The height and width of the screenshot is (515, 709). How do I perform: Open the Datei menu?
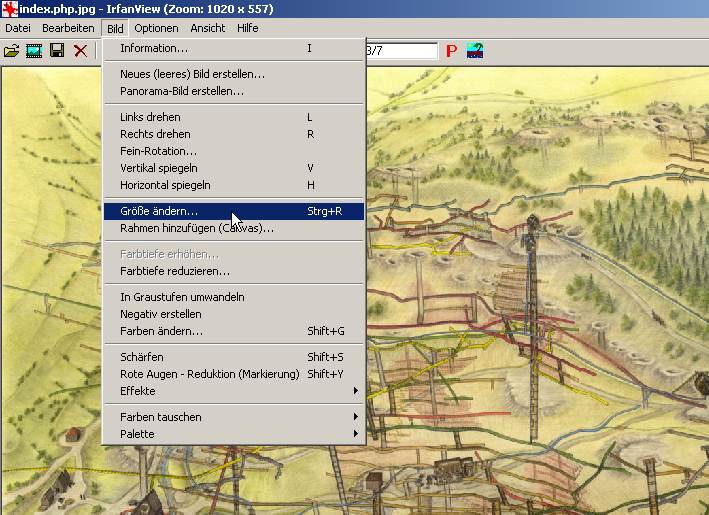(18, 28)
